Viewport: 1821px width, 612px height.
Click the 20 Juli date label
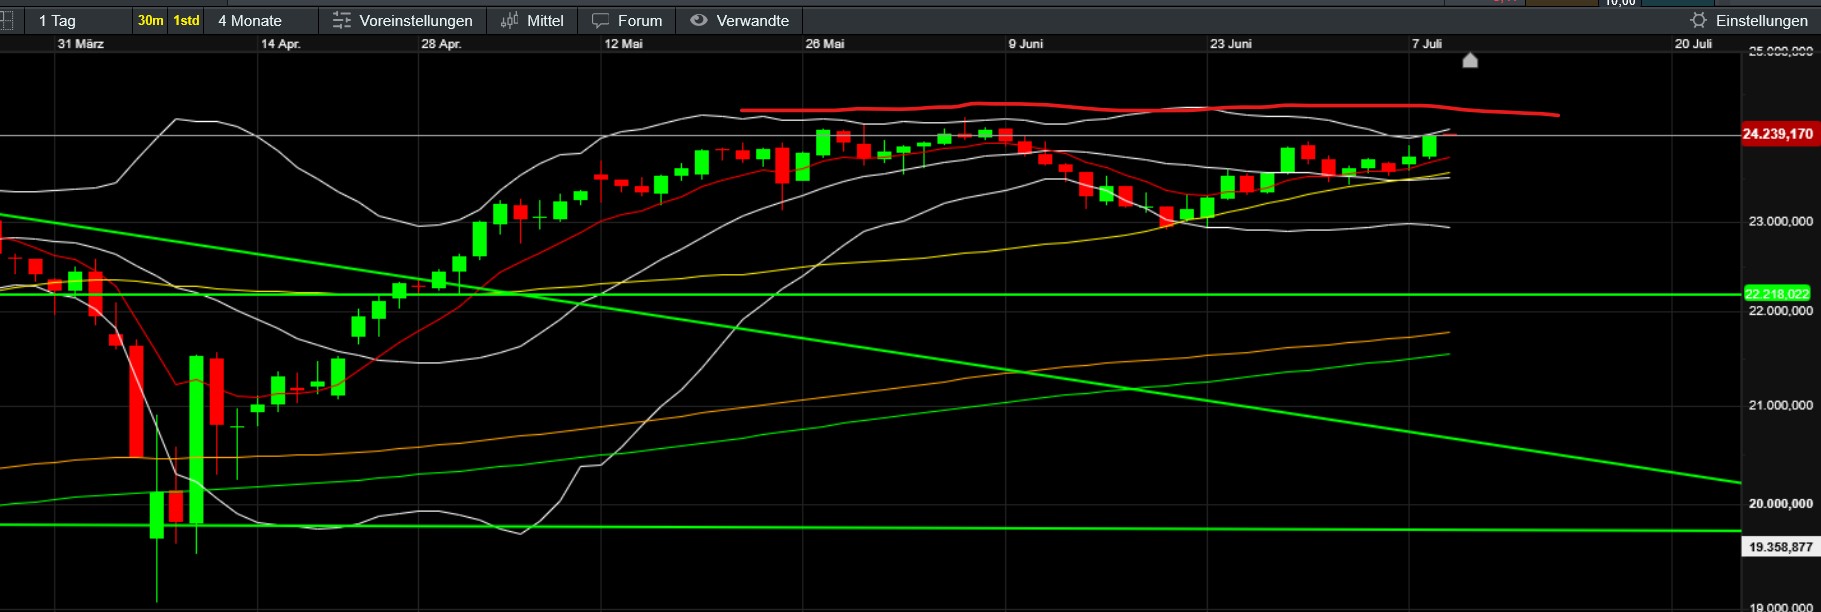[1694, 44]
